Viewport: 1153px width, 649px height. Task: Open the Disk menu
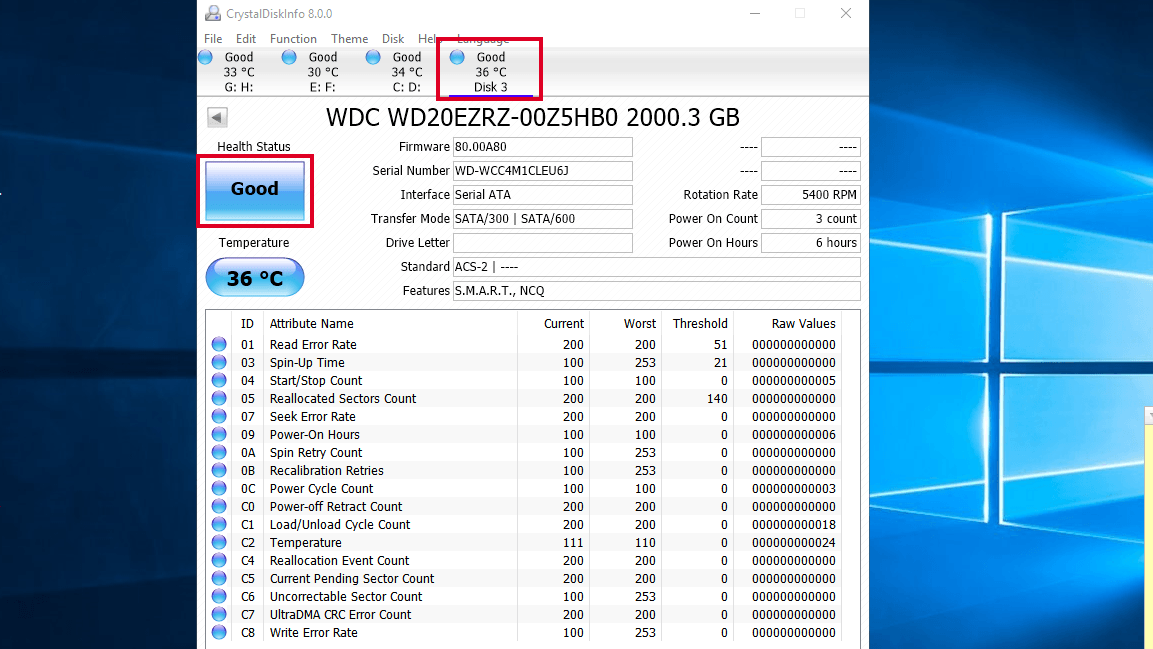click(x=393, y=38)
